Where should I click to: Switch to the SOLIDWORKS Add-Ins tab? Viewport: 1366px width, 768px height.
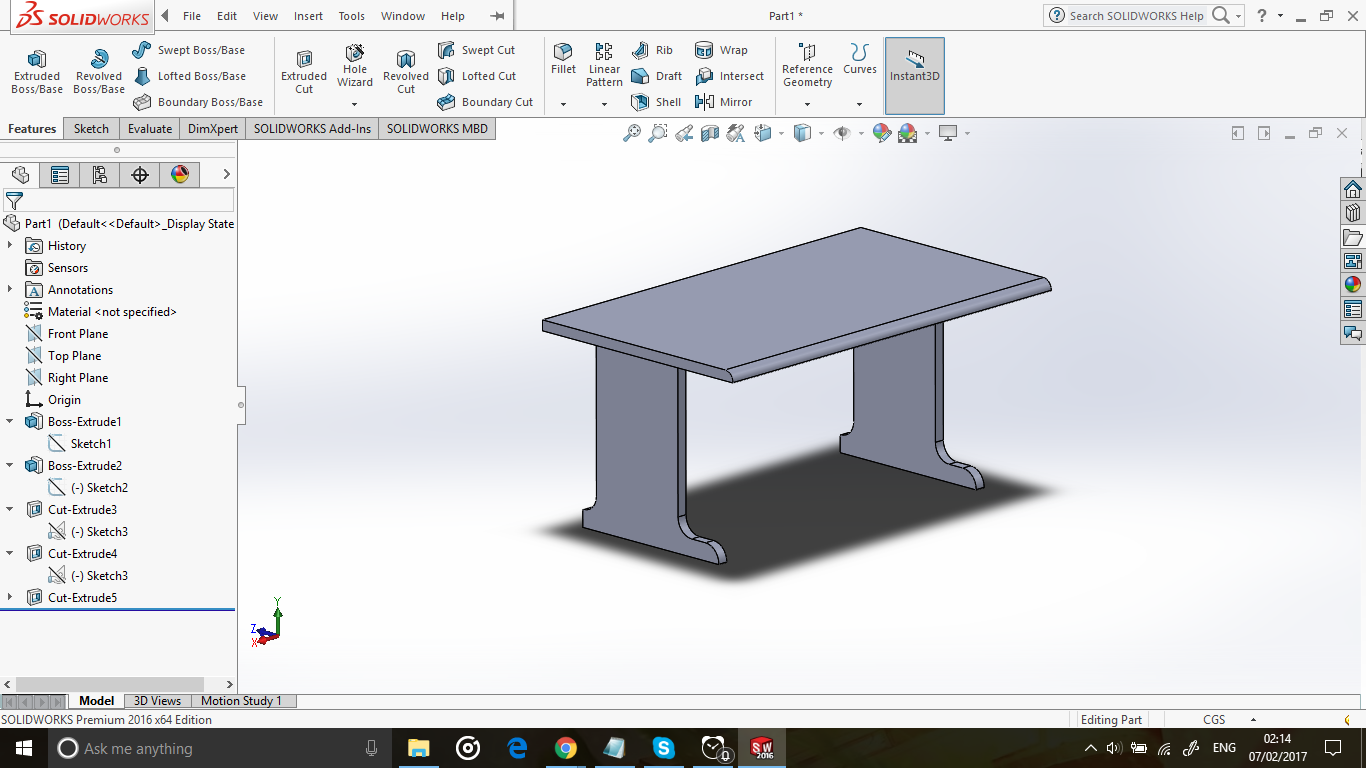(x=312, y=128)
